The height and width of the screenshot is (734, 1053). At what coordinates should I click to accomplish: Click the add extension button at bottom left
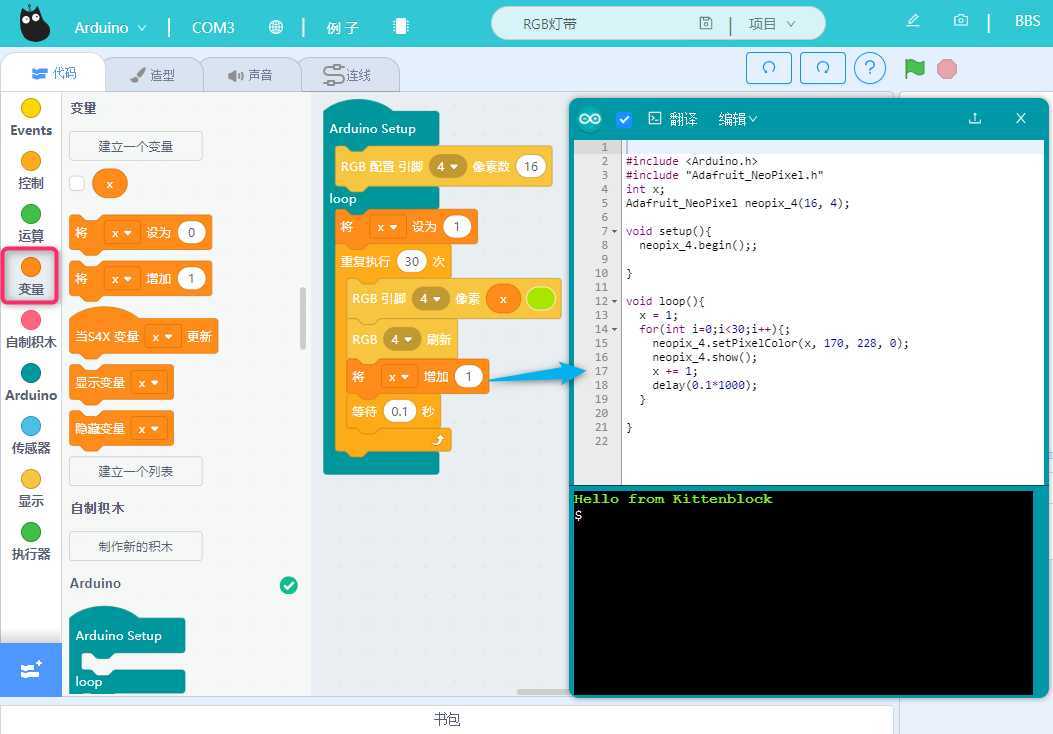[31, 669]
